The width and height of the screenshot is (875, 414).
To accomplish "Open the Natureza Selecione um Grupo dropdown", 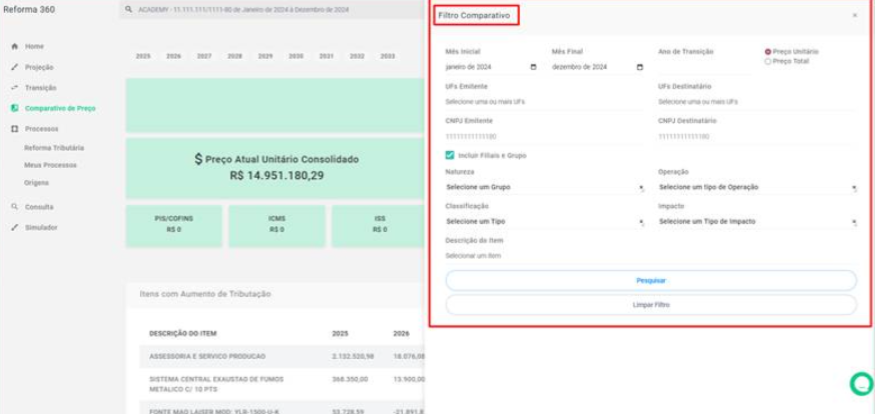I will click(545, 187).
